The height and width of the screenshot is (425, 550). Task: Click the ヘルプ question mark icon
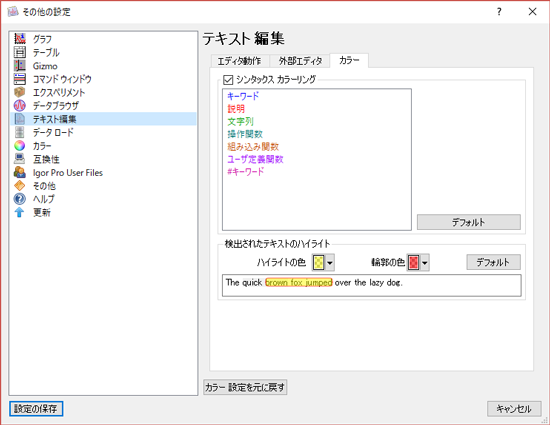tap(20, 199)
